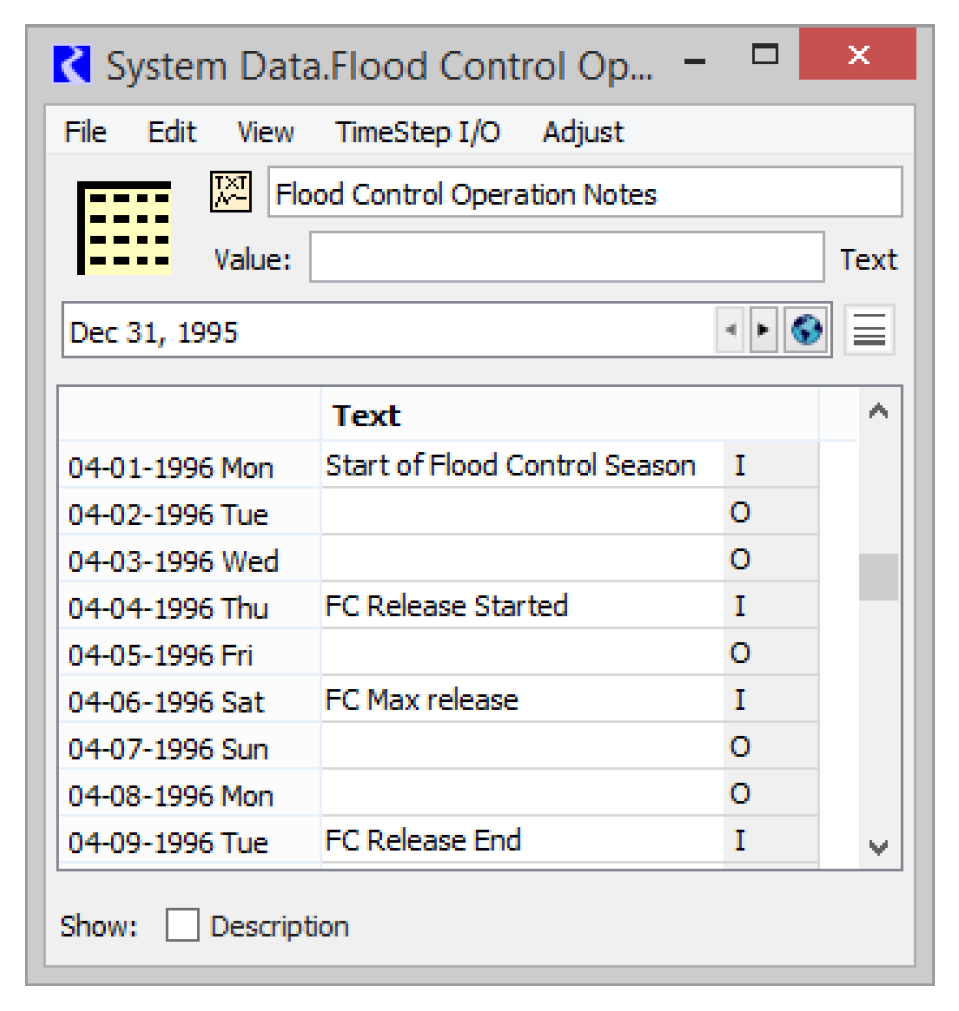This screenshot has height=1011, width=959.
Task: Open the Adjust menu
Action: pos(583,132)
